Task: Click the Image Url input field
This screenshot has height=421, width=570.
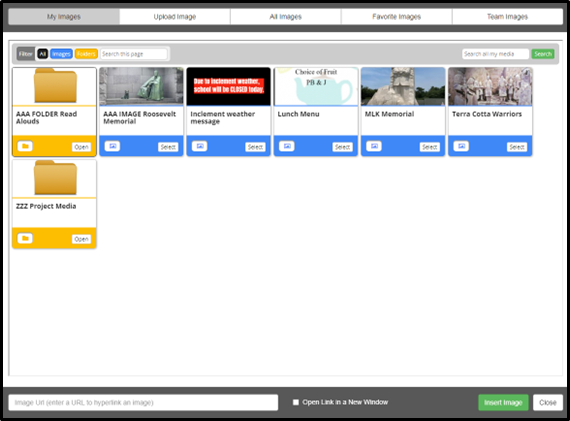Action: tap(143, 402)
